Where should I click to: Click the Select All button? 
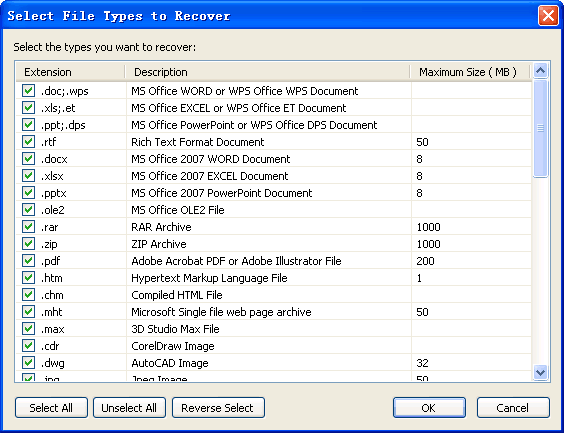[x=51, y=408]
